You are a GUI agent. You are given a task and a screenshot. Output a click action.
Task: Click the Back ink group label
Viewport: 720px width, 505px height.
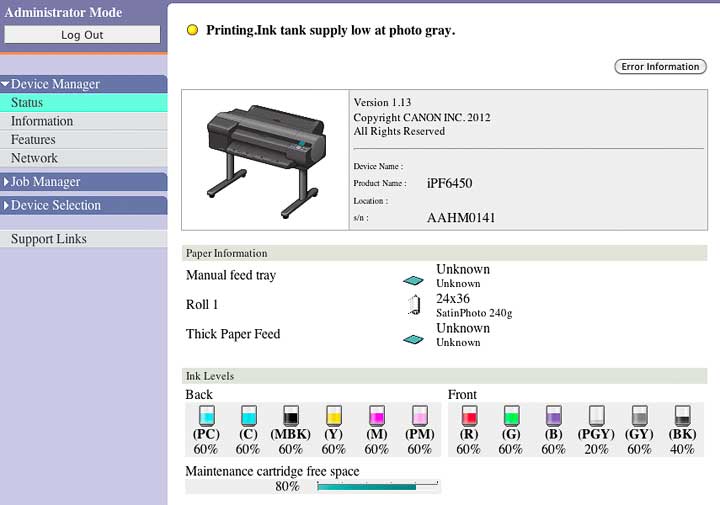tap(199, 394)
